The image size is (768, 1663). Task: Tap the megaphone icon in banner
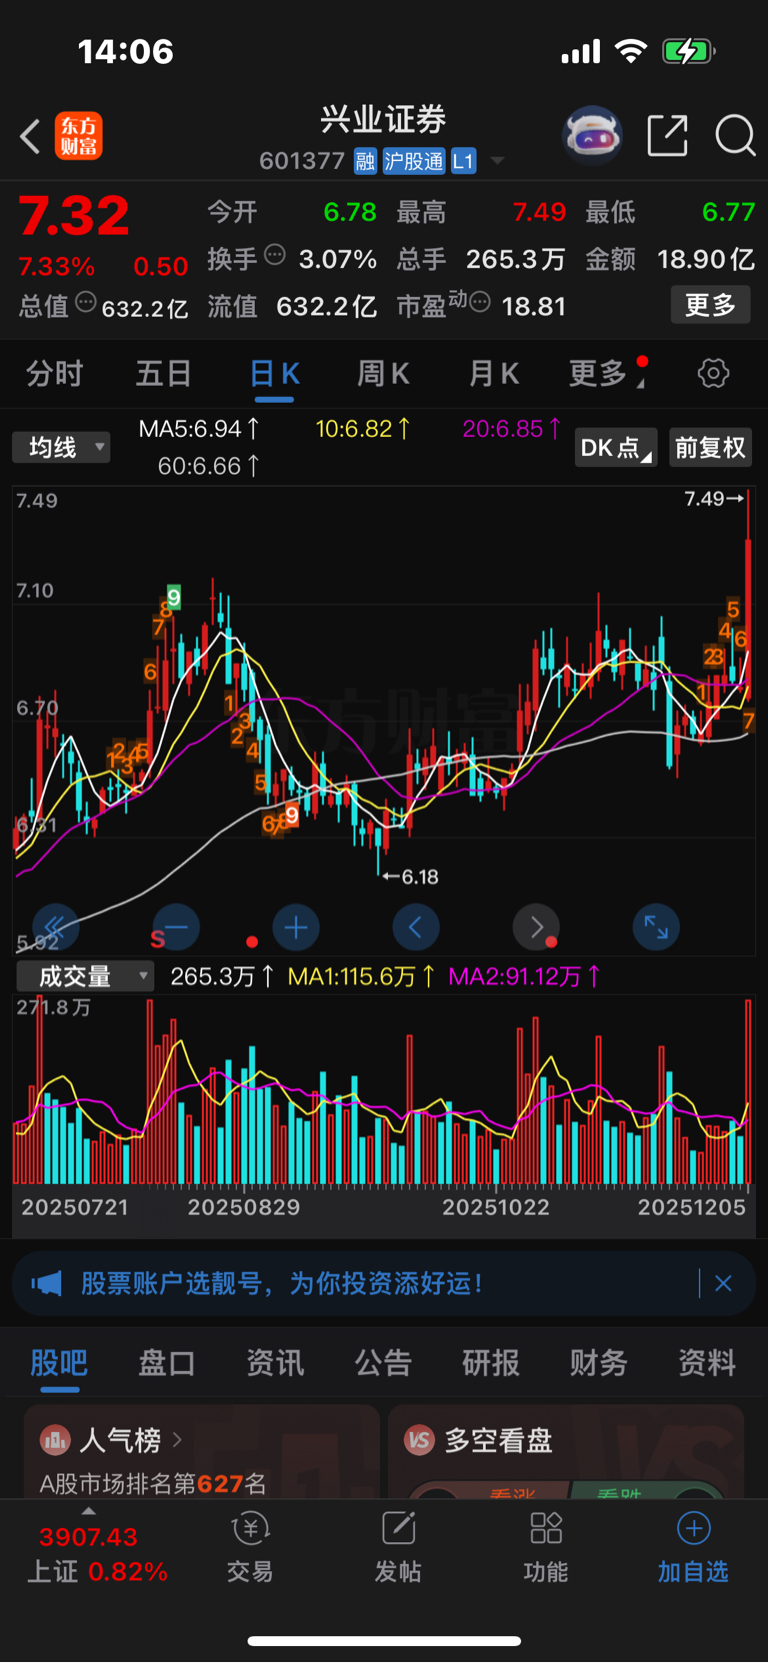point(46,1283)
